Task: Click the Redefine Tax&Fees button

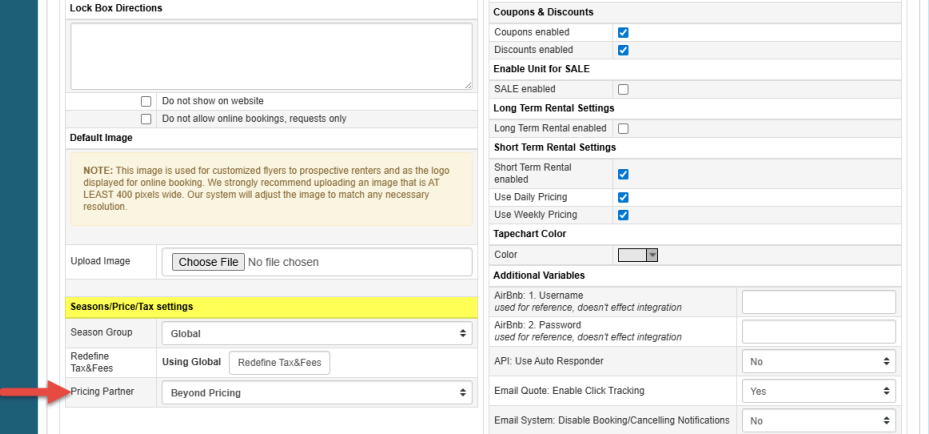Action: (279, 362)
